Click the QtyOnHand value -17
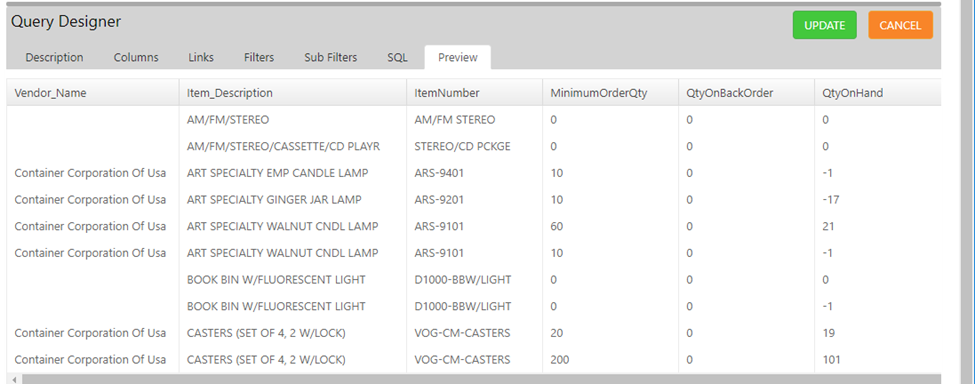The width and height of the screenshot is (975, 384). coord(831,200)
